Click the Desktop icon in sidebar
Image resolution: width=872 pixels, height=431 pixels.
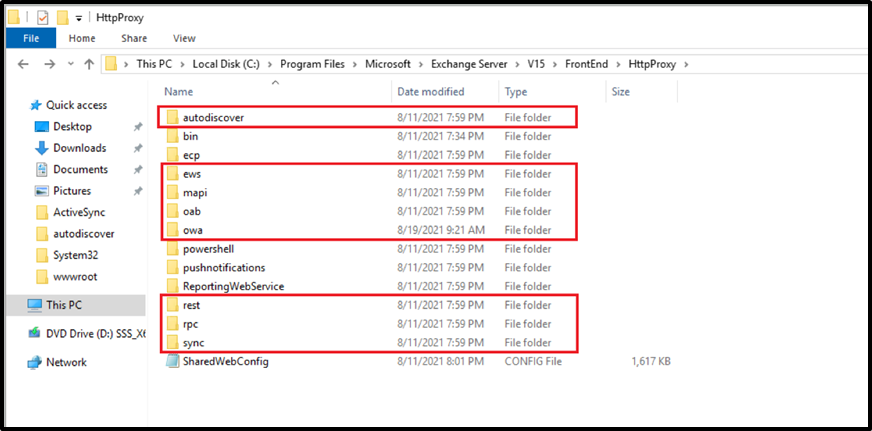pos(42,127)
